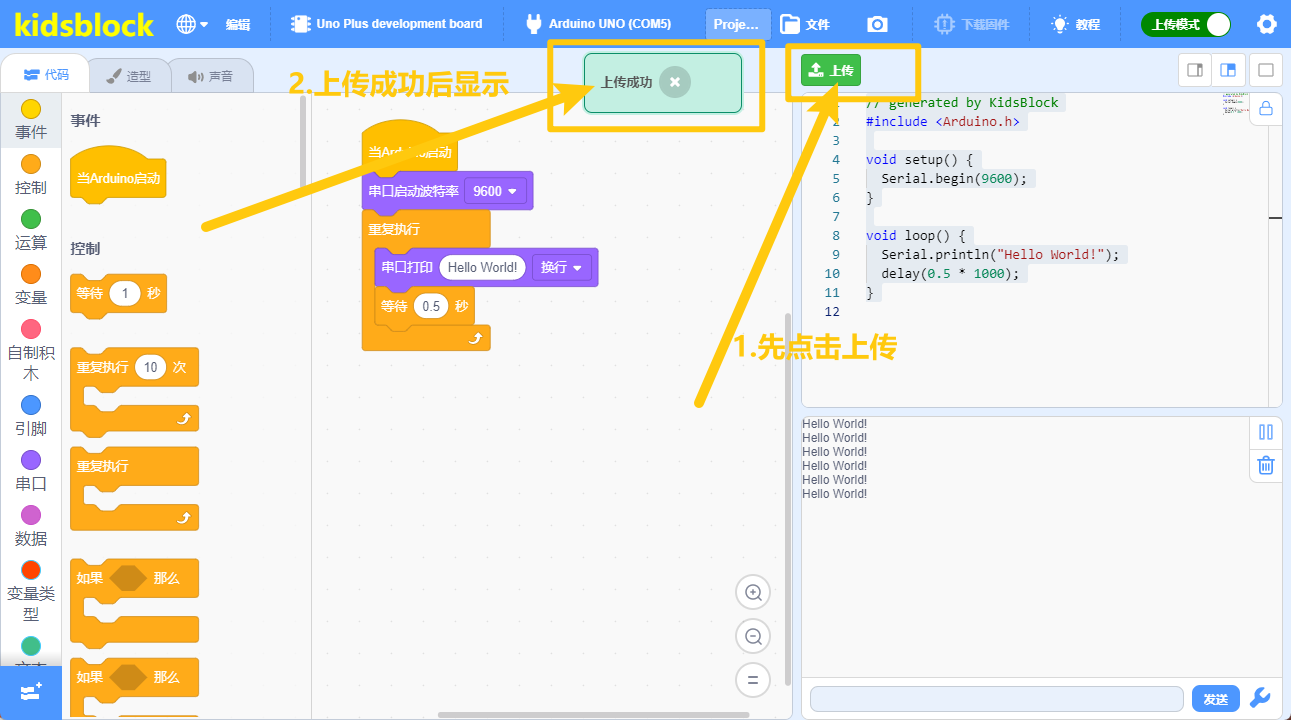Image resolution: width=1291 pixels, height=720 pixels.
Task: Open the 教程 tutorials
Action: [x=1076, y=24]
